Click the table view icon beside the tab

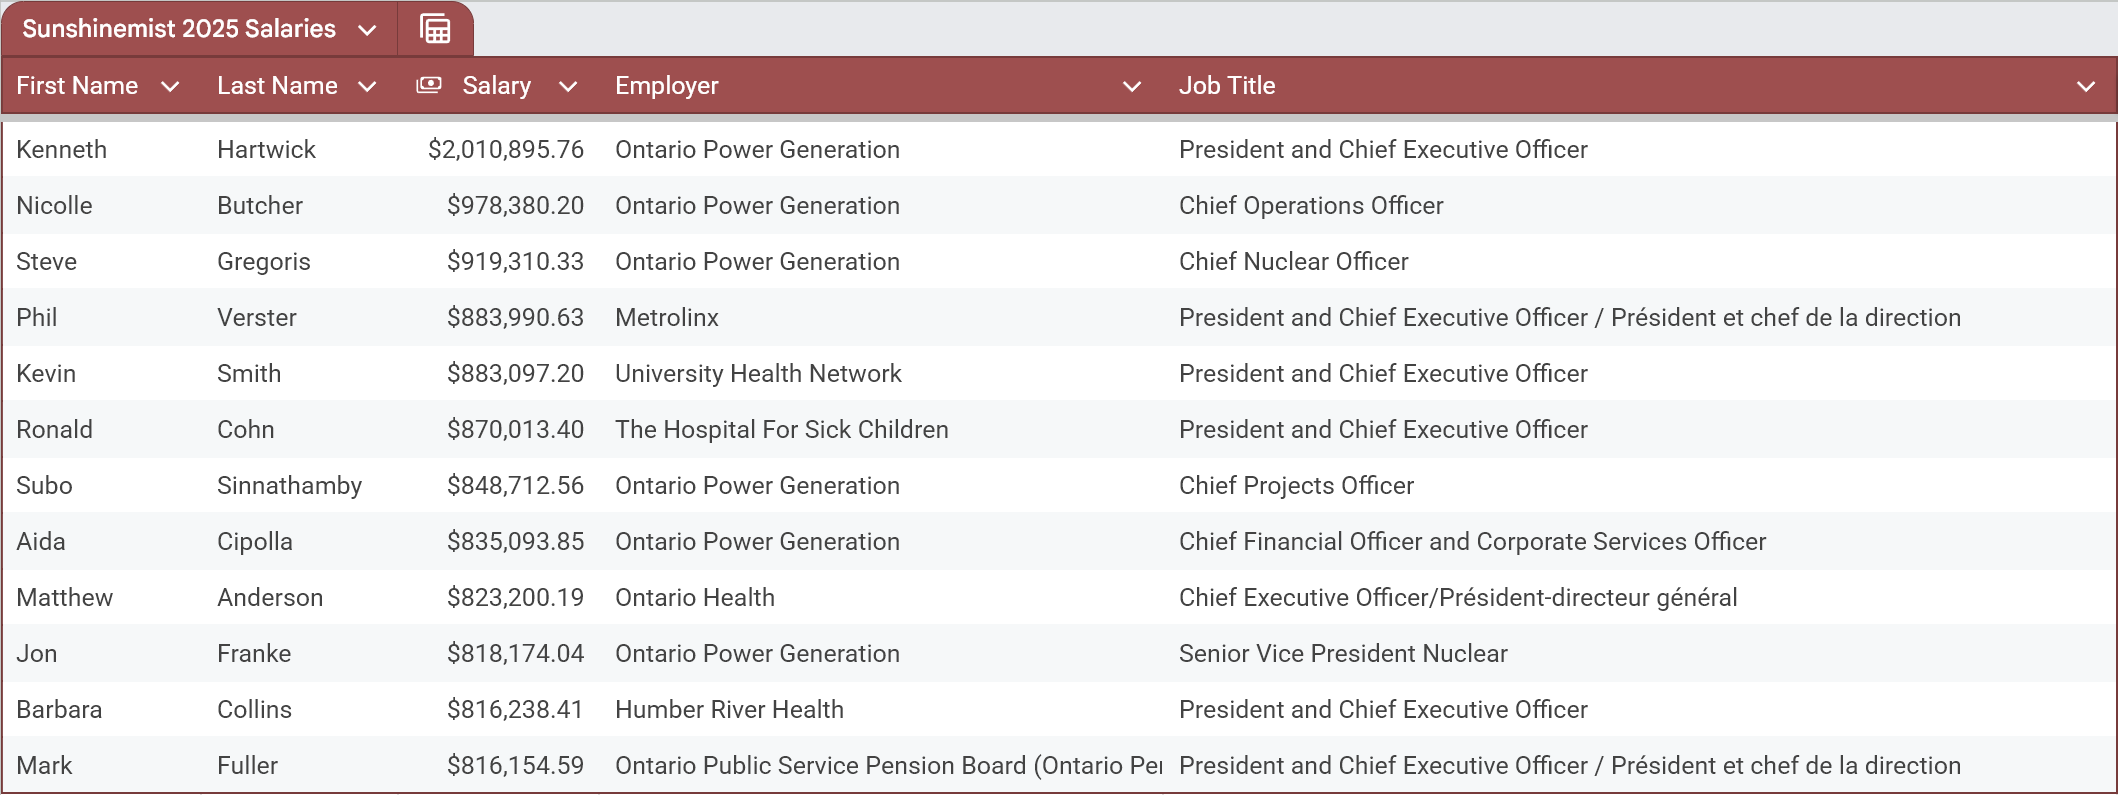(x=435, y=29)
